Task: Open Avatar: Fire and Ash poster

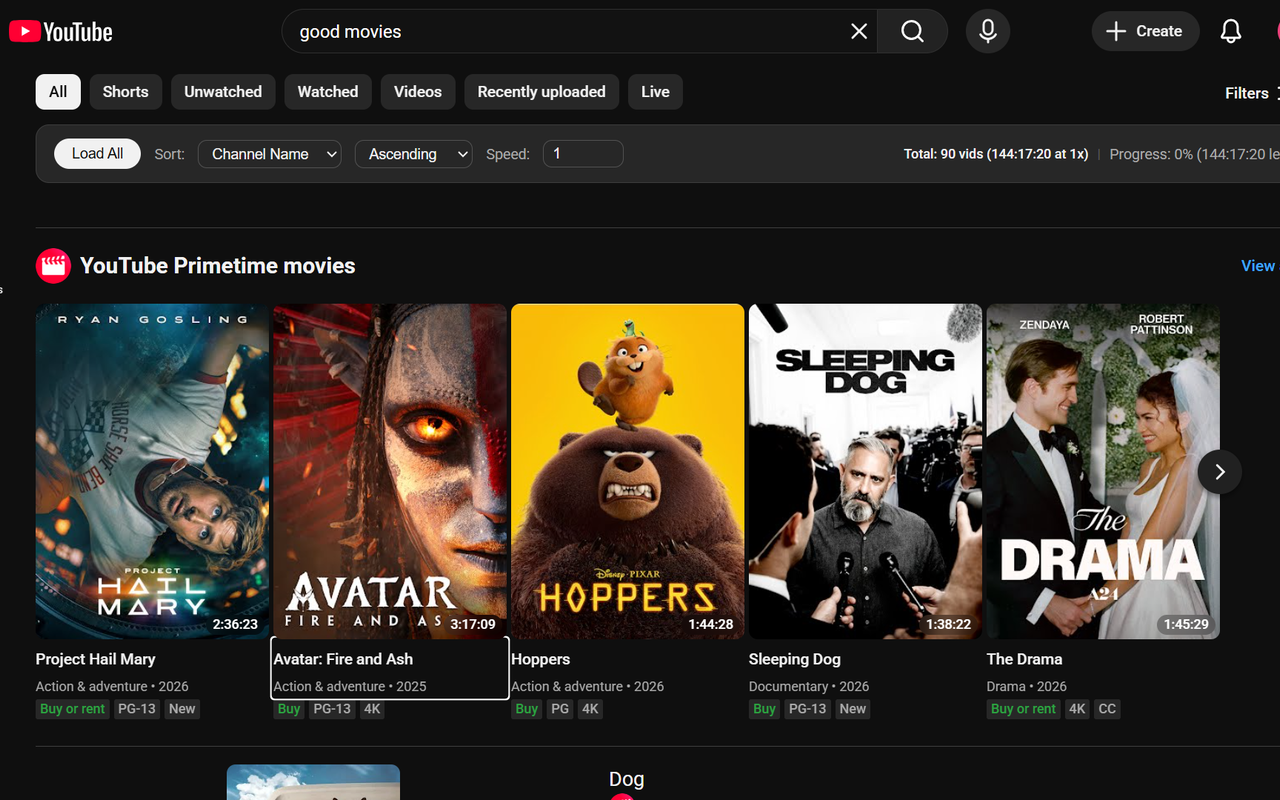Action: (390, 471)
